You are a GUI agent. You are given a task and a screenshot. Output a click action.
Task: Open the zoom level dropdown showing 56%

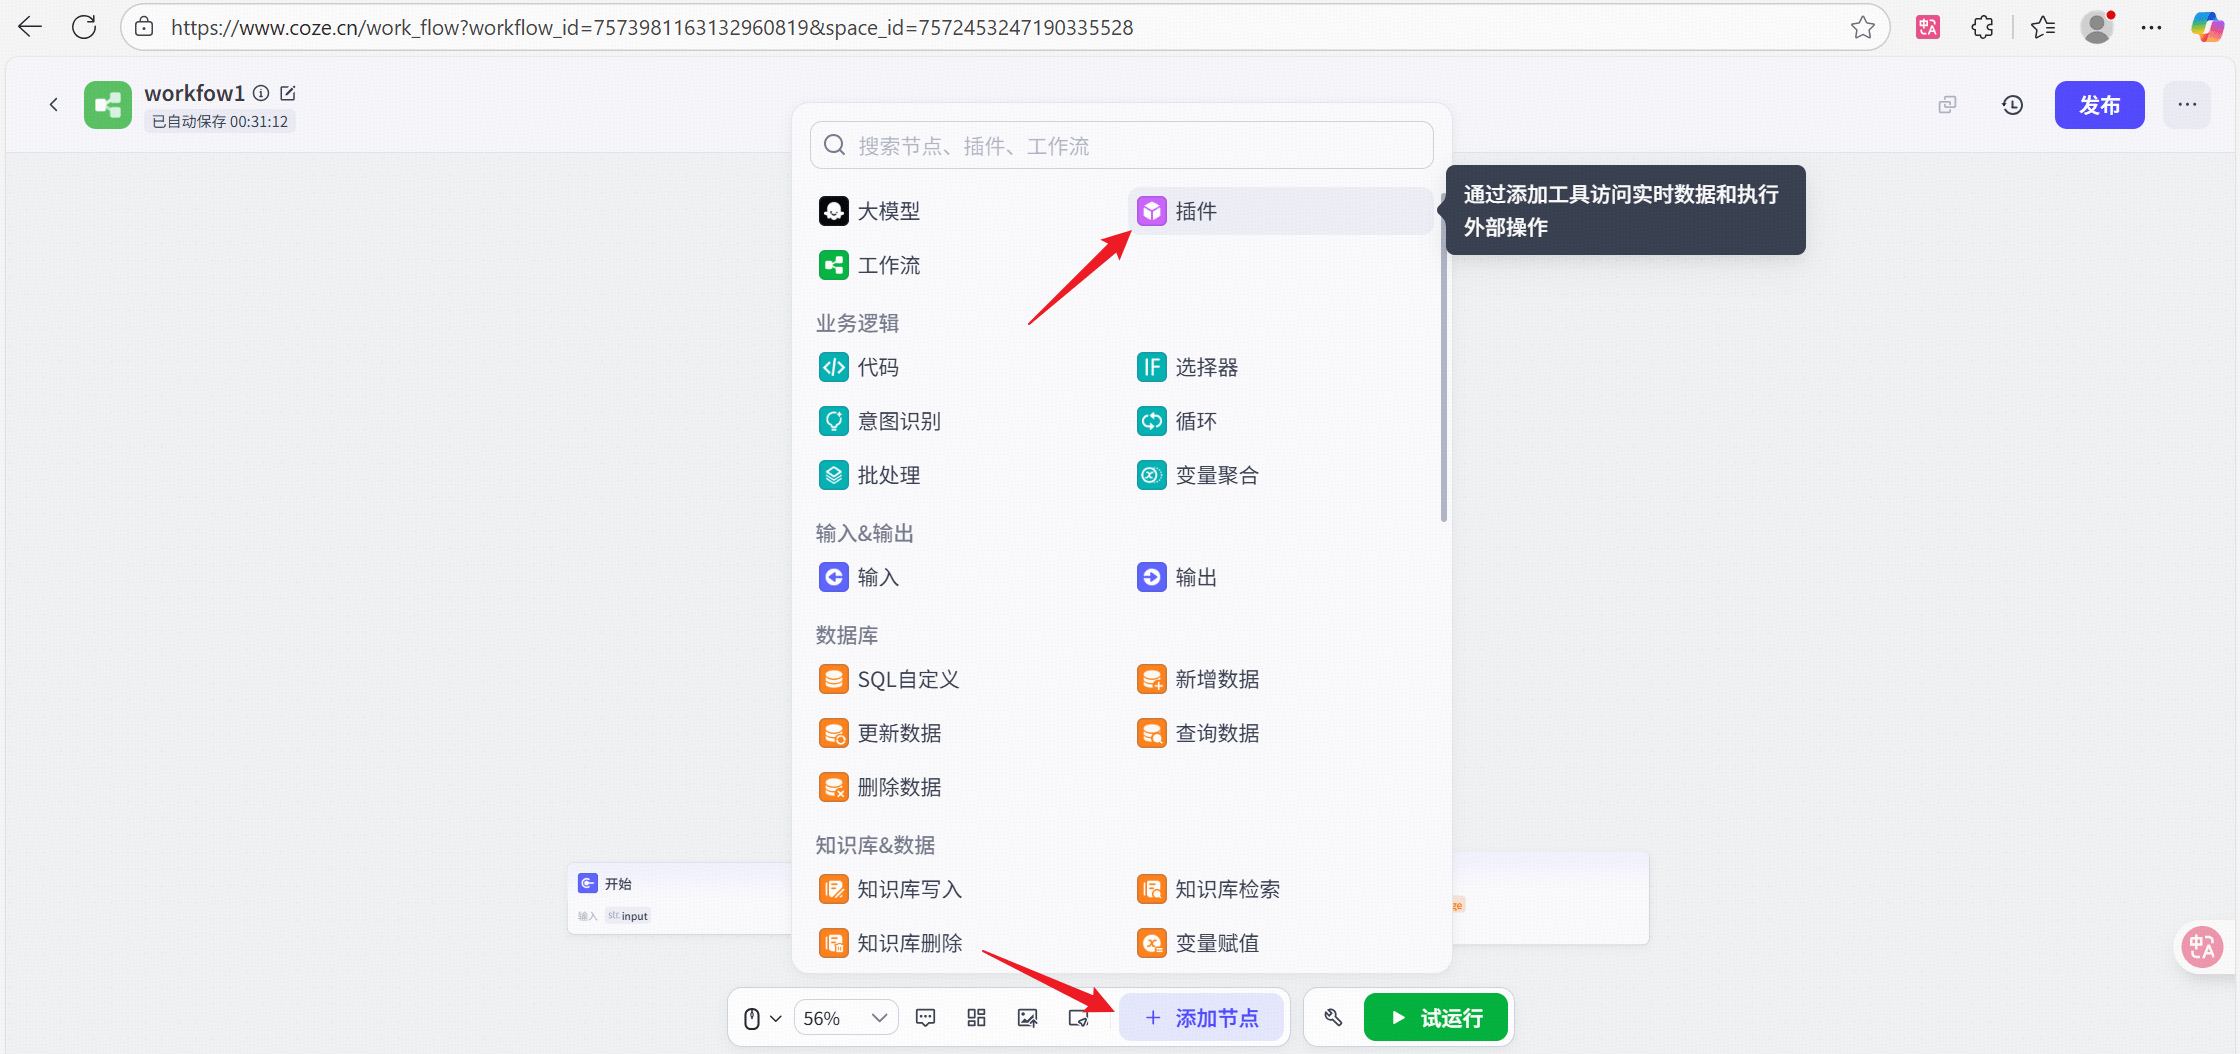point(845,1017)
